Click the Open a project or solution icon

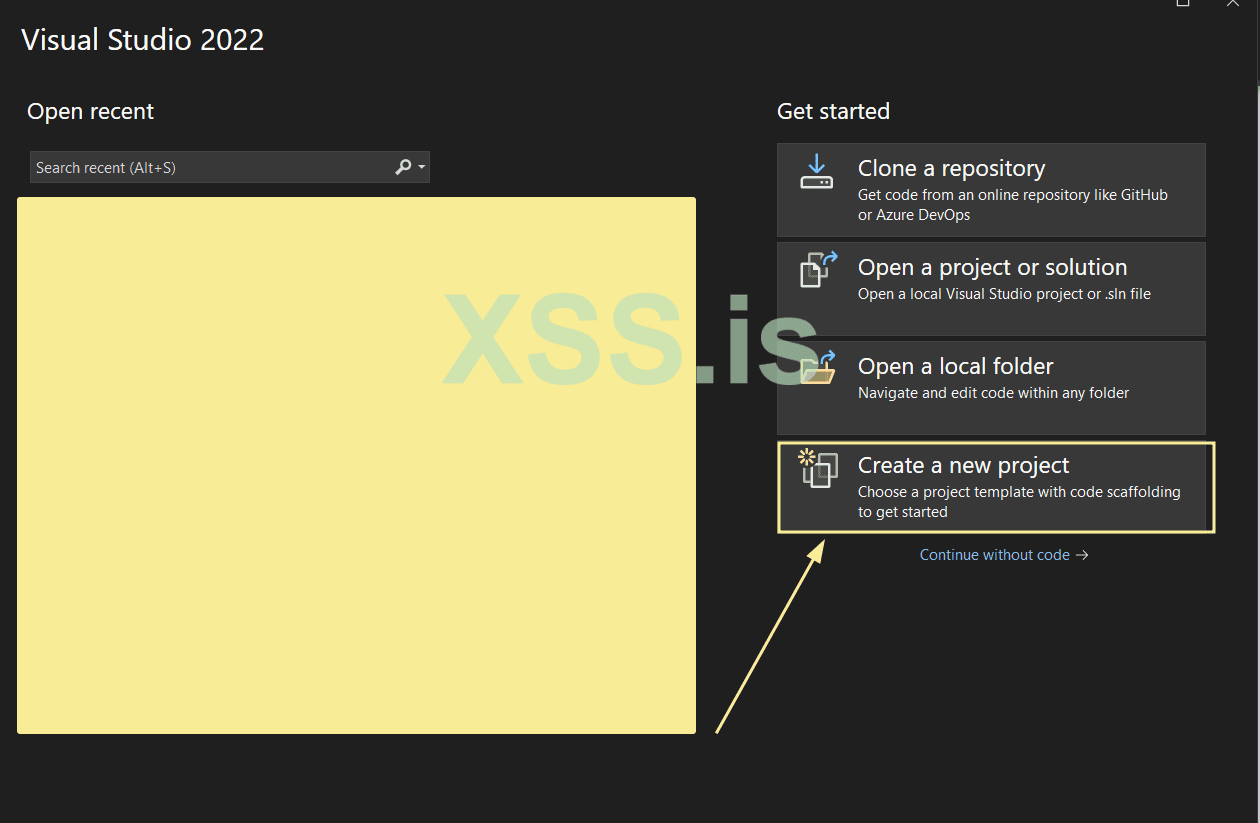point(818,269)
